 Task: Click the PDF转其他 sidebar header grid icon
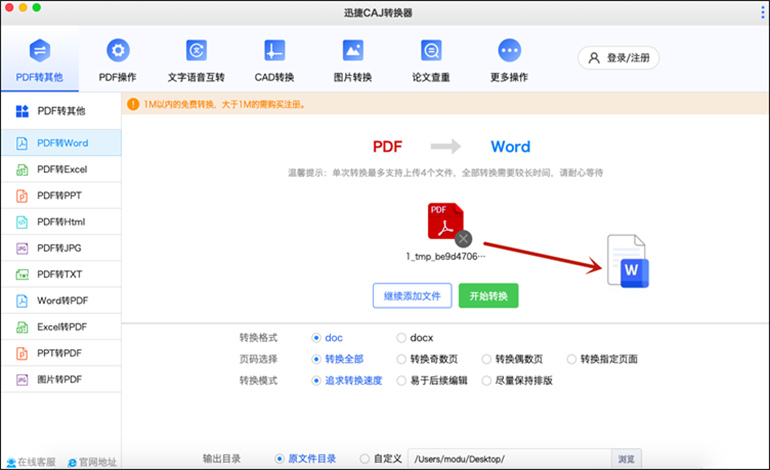click(x=22, y=111)
